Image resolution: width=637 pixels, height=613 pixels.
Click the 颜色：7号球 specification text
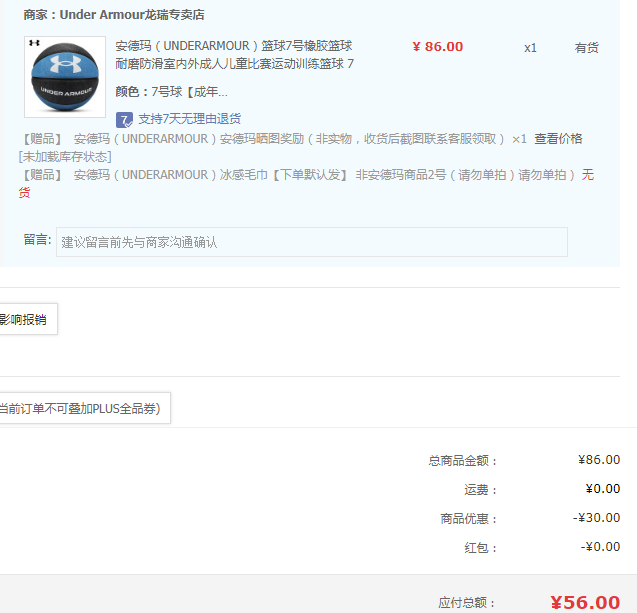click(171, 92)
